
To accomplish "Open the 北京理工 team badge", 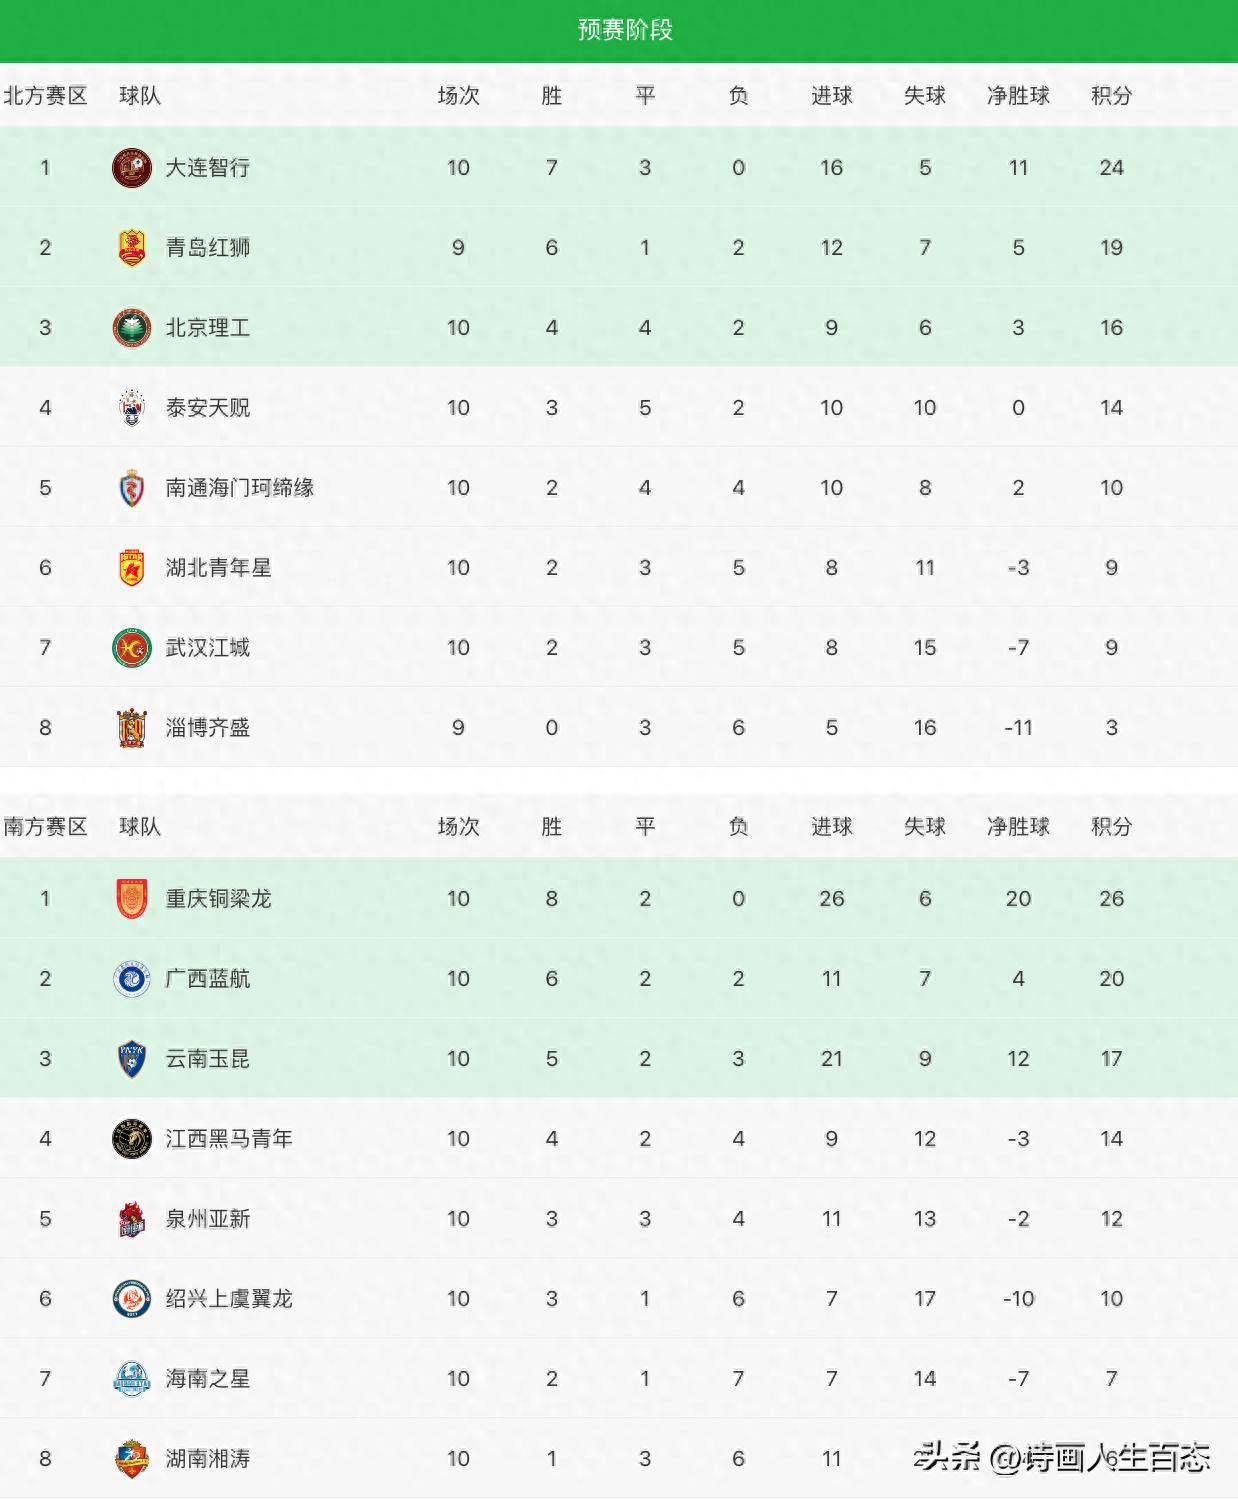I will click(132, 328).
